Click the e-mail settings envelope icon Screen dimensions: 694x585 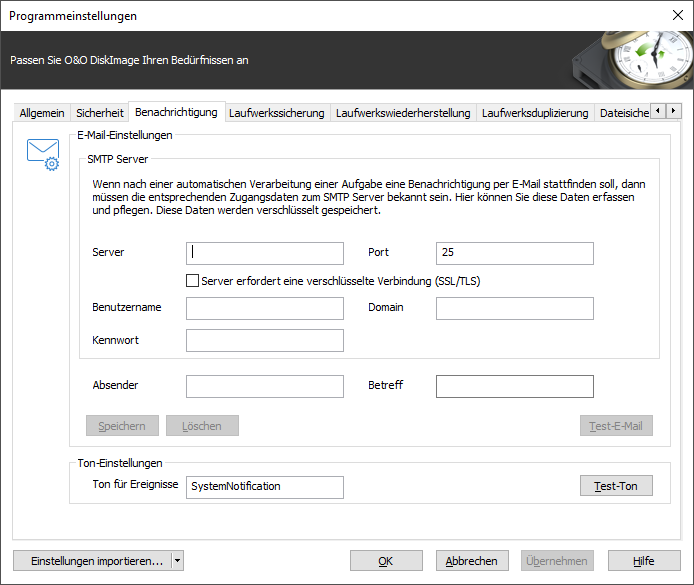pyautogui.click(x=43, y=154)
